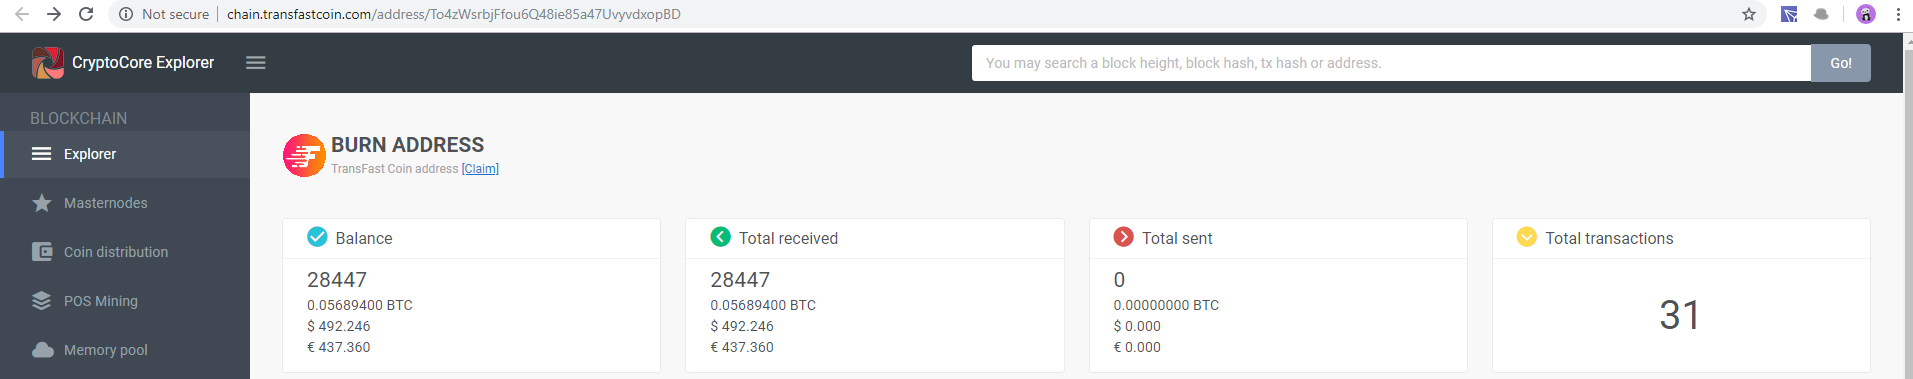Click the CryptoCore Explorer logo icon
This screenshot has width=1913, height=379.
(48, 63)
